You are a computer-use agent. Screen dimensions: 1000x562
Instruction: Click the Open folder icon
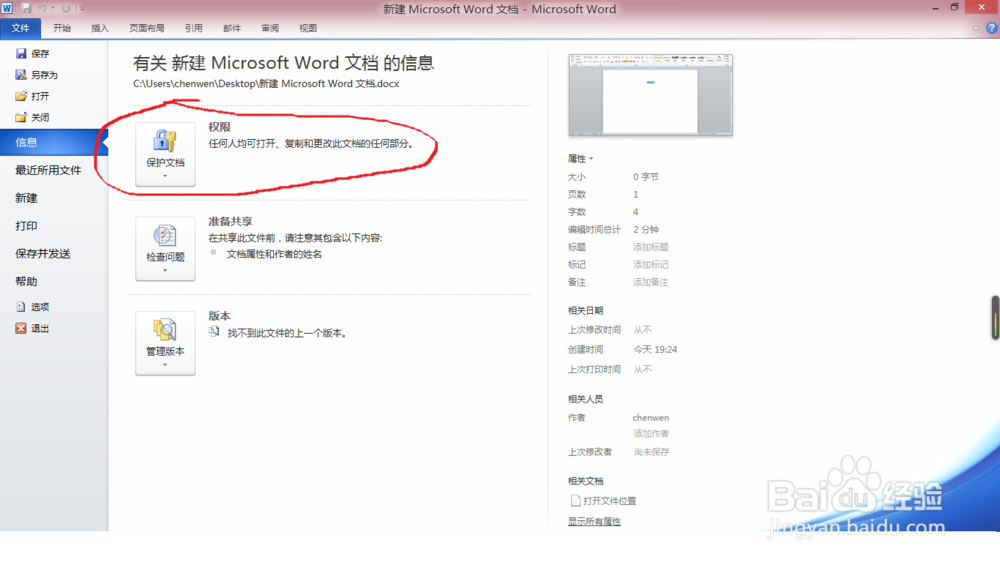pos(21,96)
